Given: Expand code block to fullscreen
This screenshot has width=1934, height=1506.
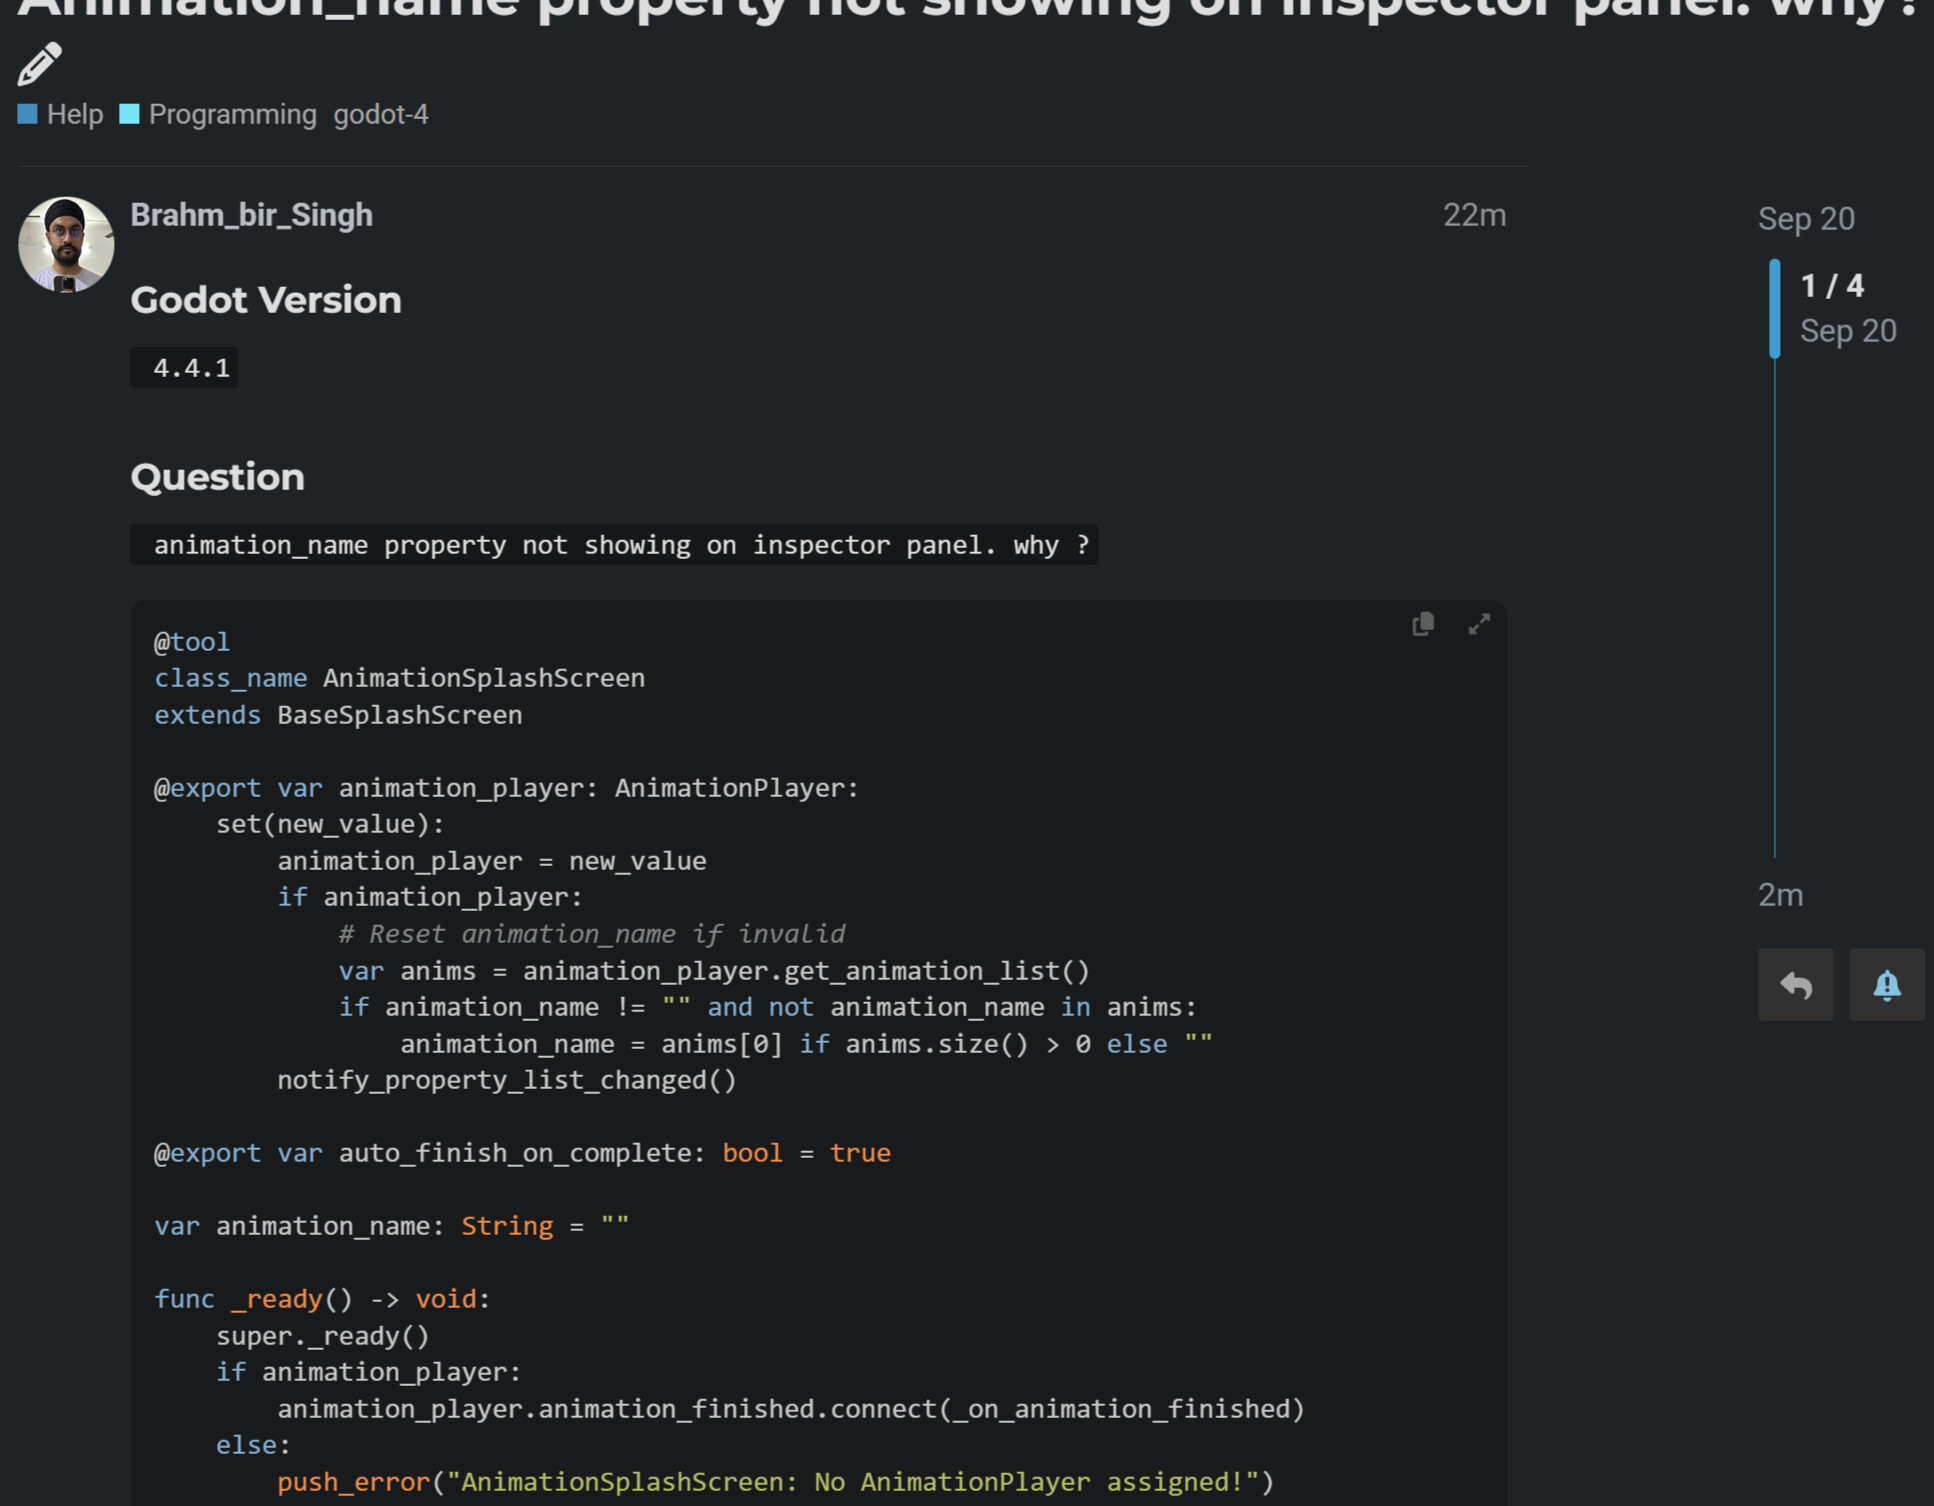Looking at the screenshot, I should click(x=1479, y=625).
